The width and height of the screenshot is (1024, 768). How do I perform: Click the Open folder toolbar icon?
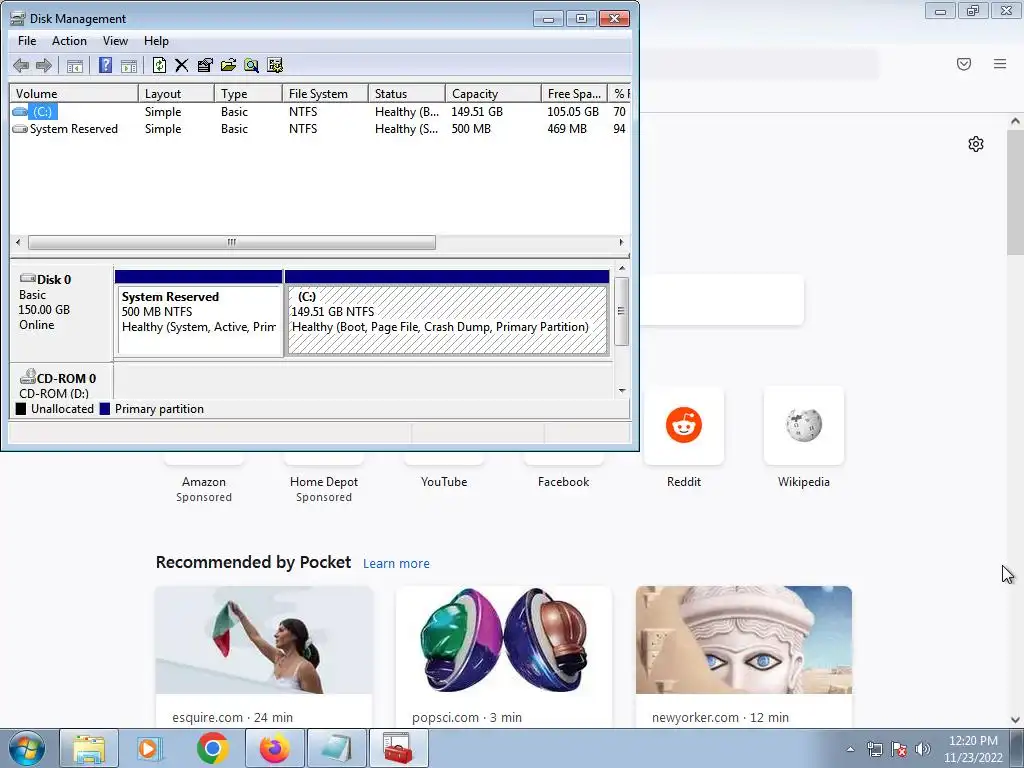coord(229,65)
